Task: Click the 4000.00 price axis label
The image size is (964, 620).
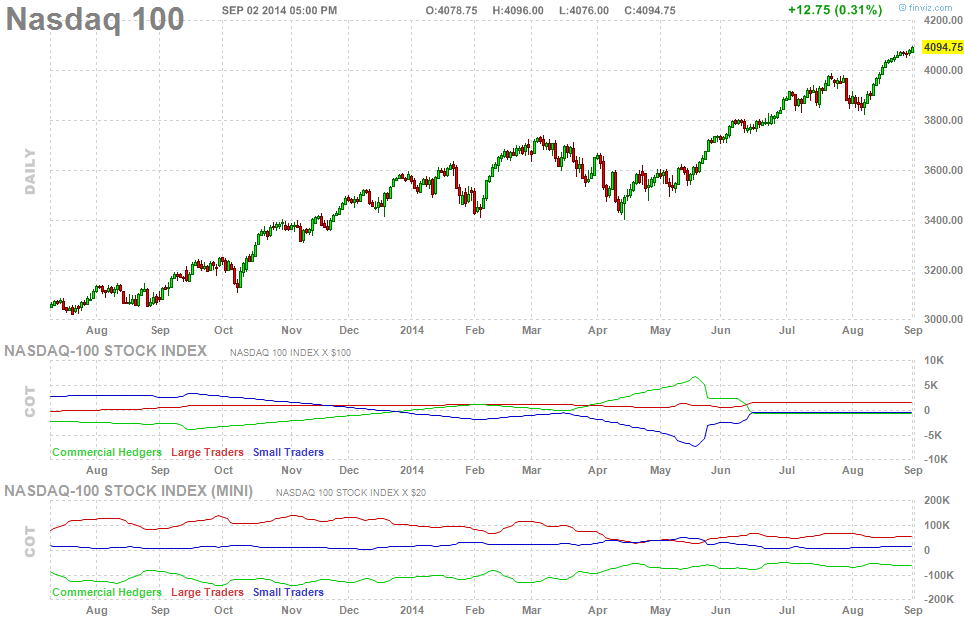Action: pyautogui.click(x=943, y=70)
